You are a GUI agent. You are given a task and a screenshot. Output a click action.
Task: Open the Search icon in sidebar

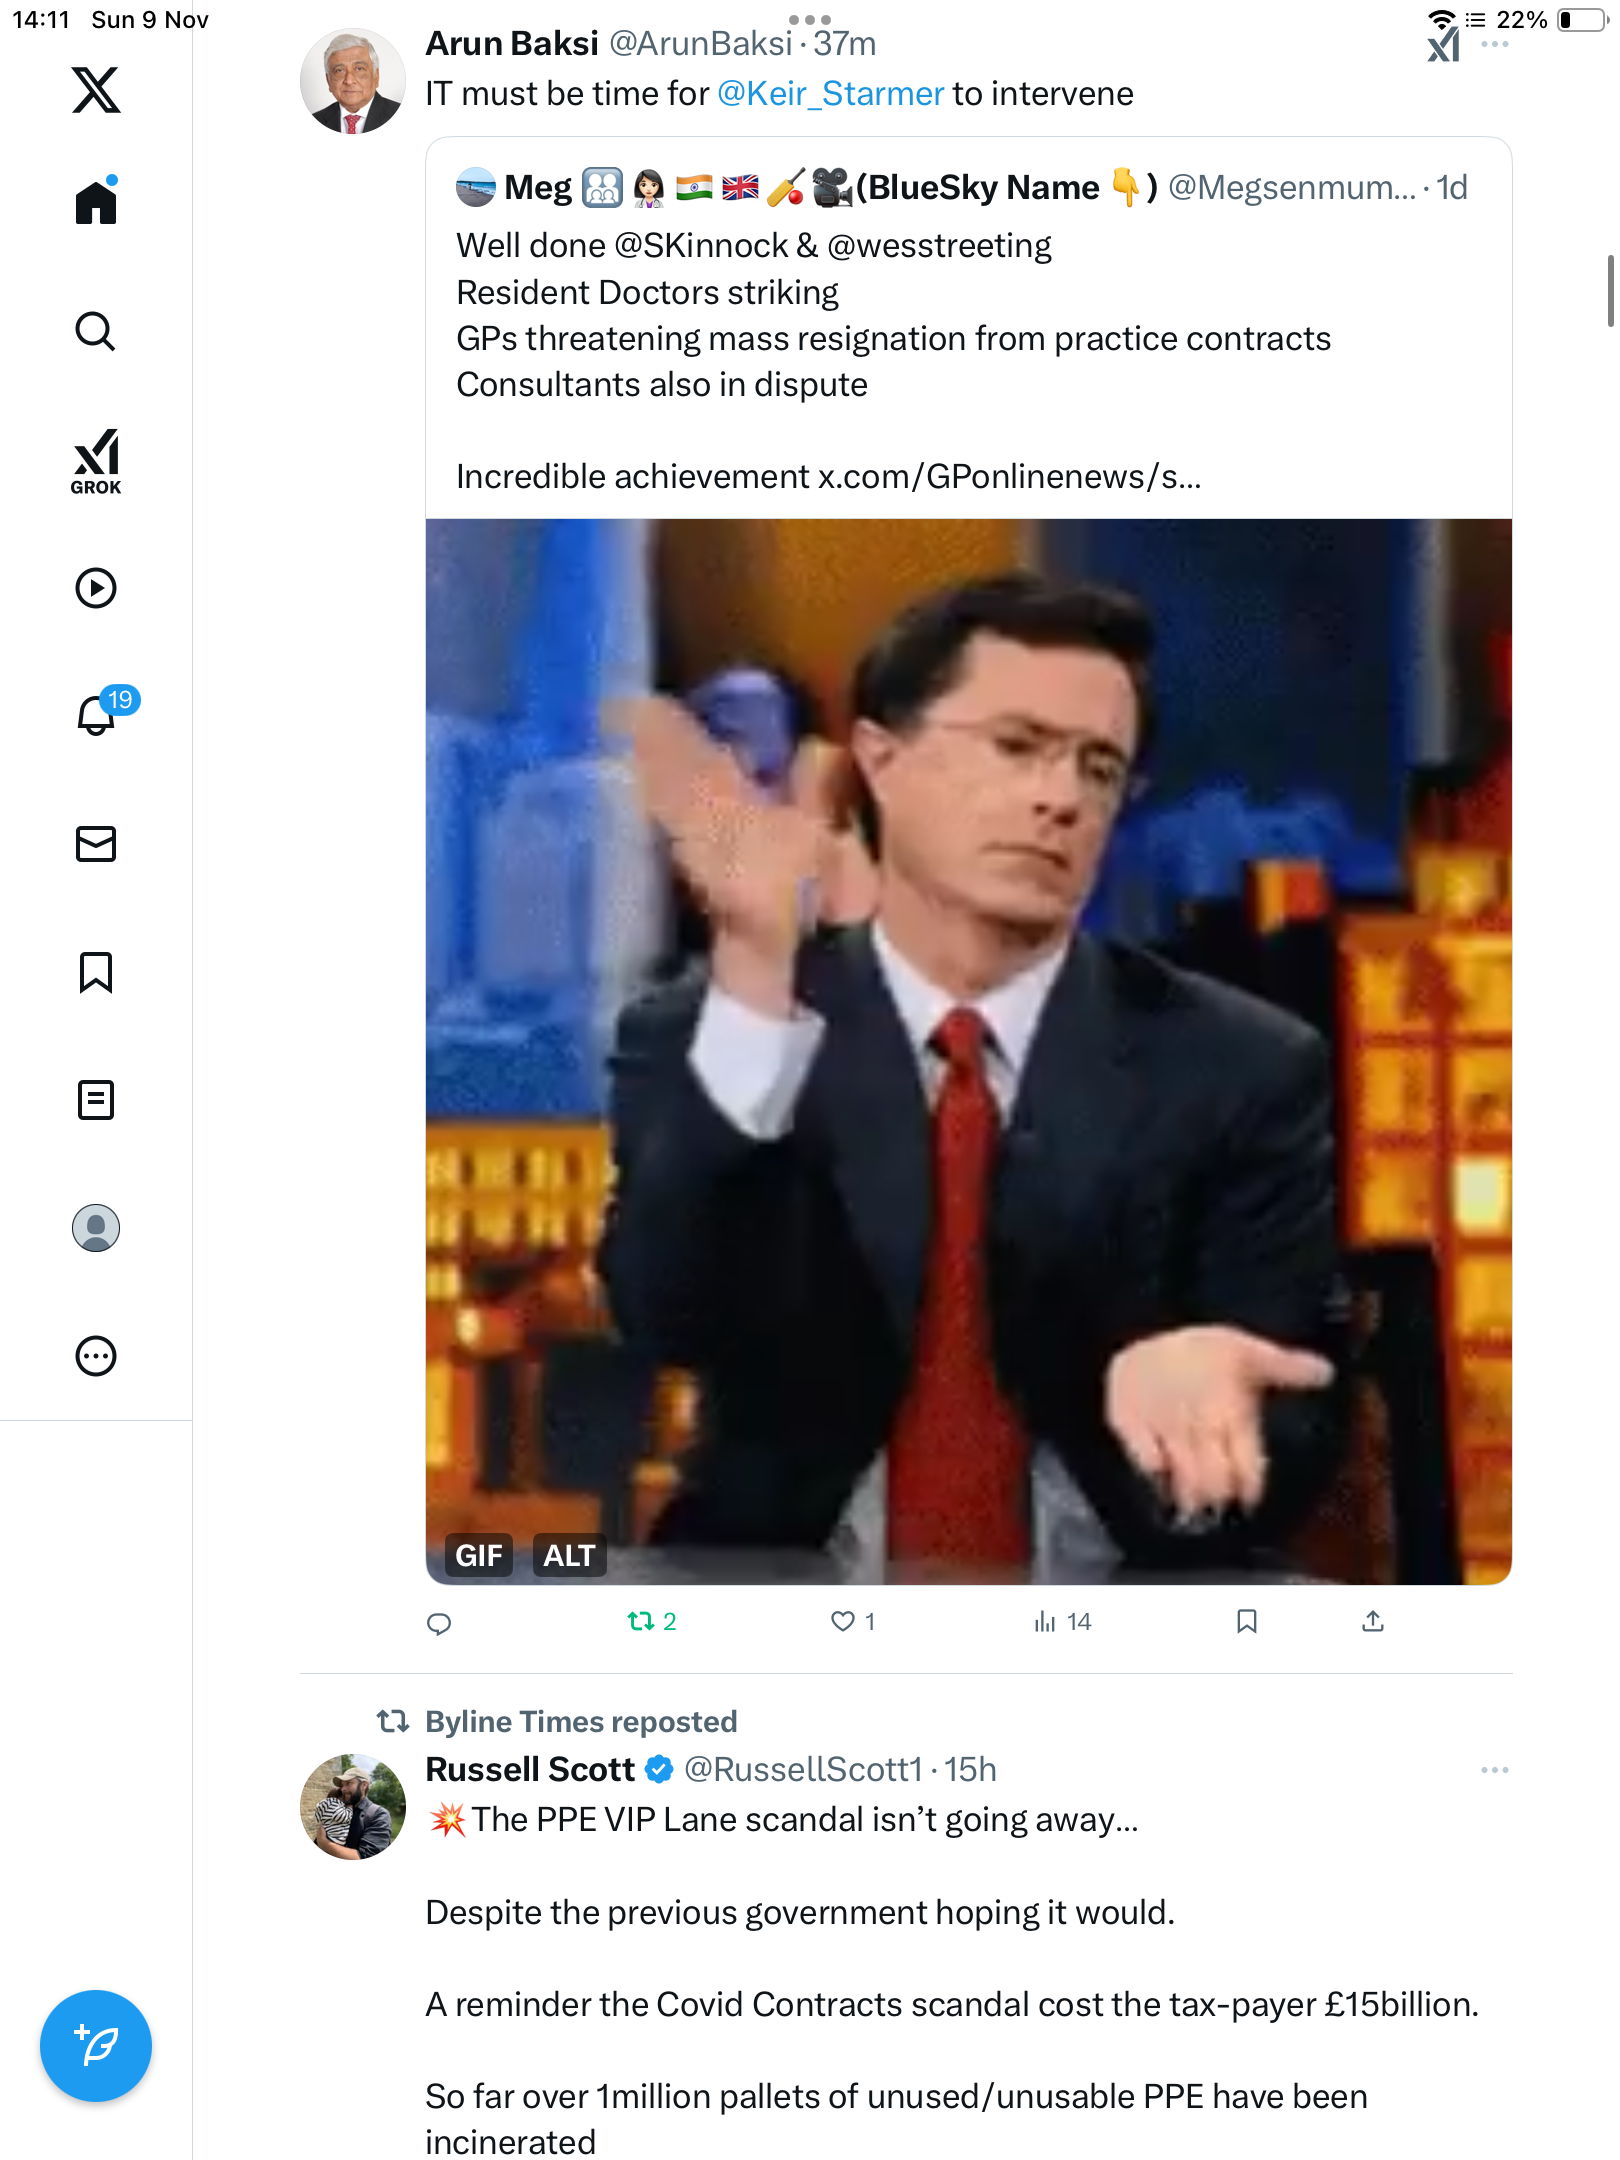96,331
